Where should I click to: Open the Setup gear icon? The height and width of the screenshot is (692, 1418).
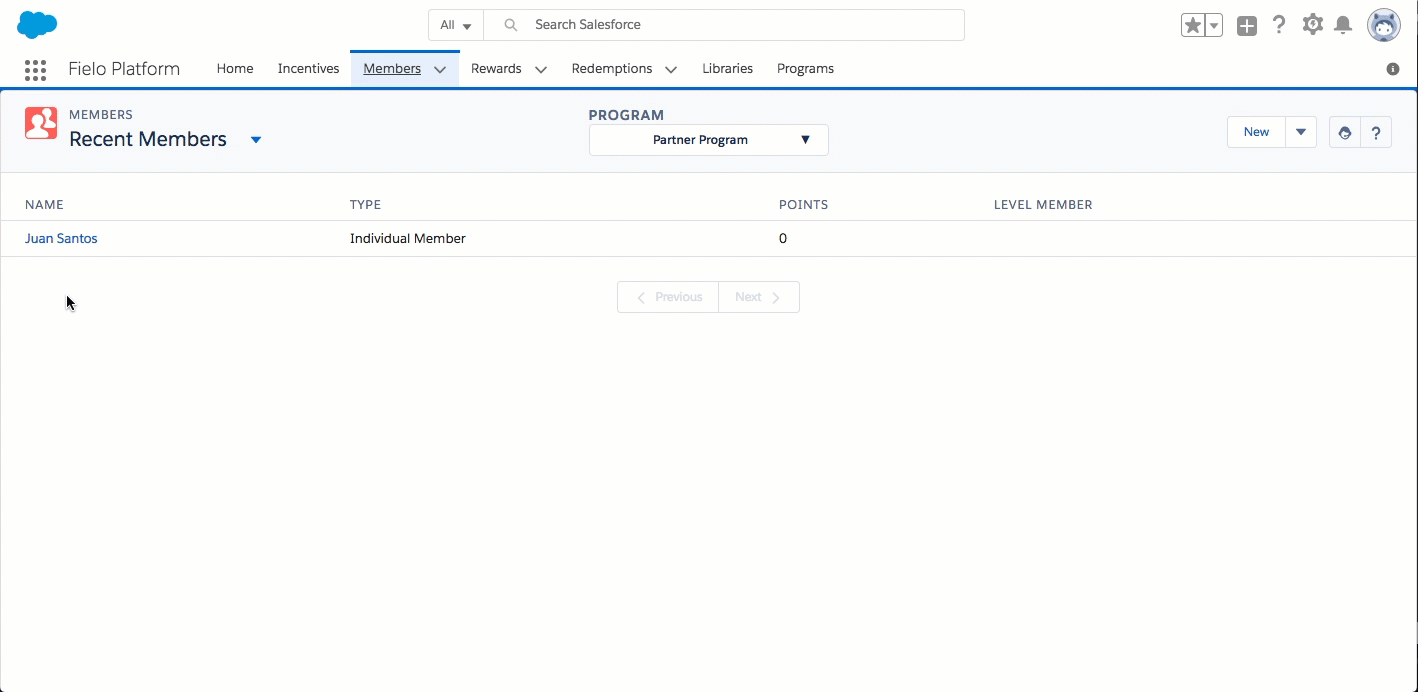1313,25
